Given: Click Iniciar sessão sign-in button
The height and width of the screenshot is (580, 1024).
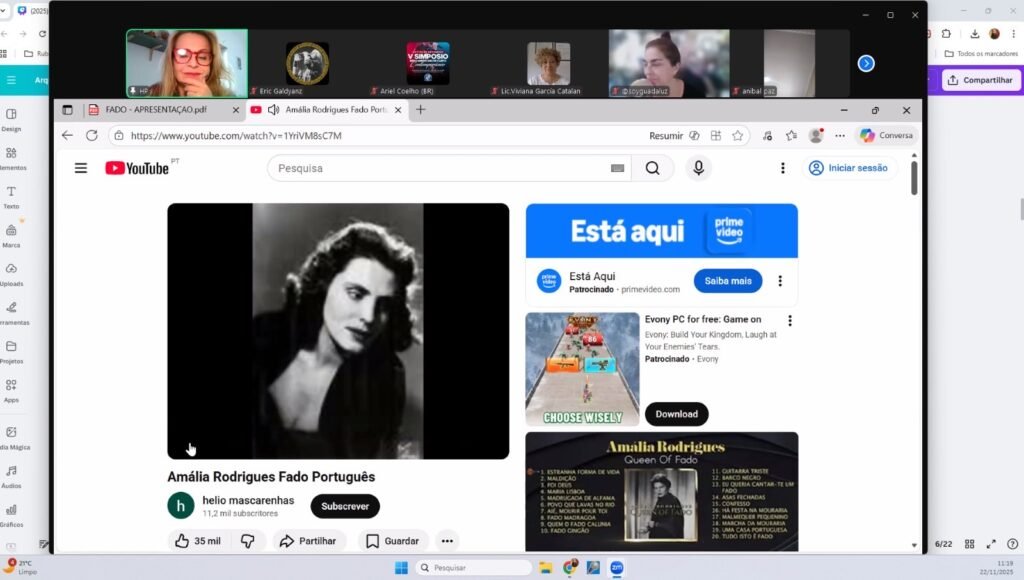Looking at the screenshot, I should click(x=848, y=168).
